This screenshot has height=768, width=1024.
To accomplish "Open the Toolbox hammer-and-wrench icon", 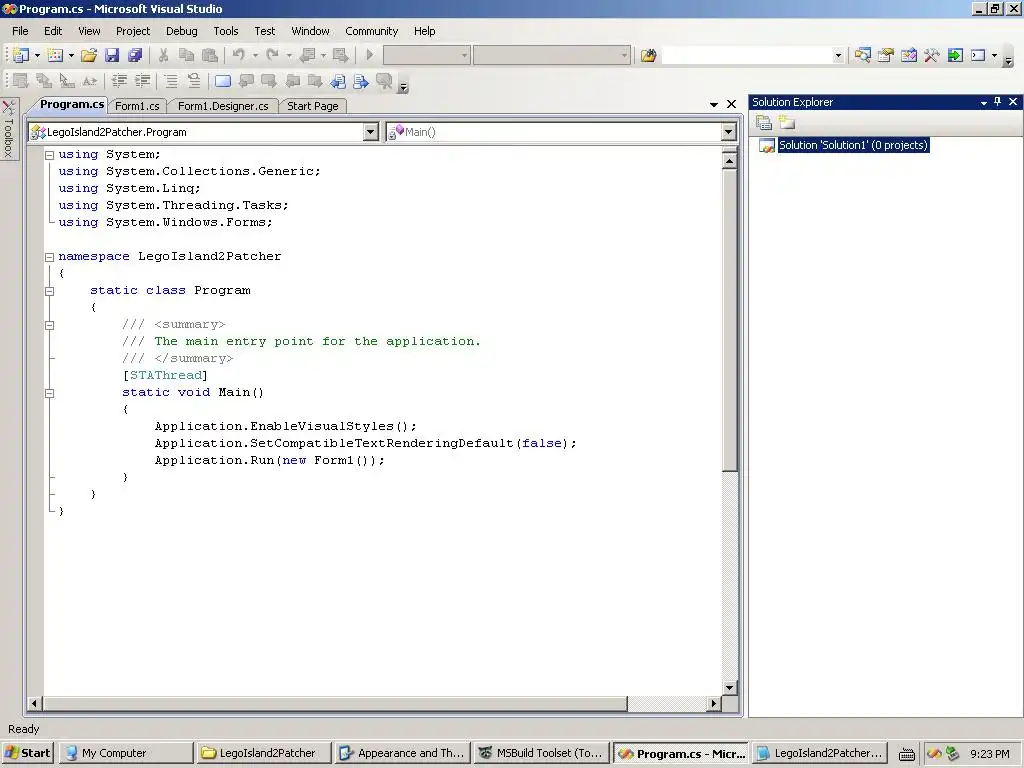I will pos(931,56).
